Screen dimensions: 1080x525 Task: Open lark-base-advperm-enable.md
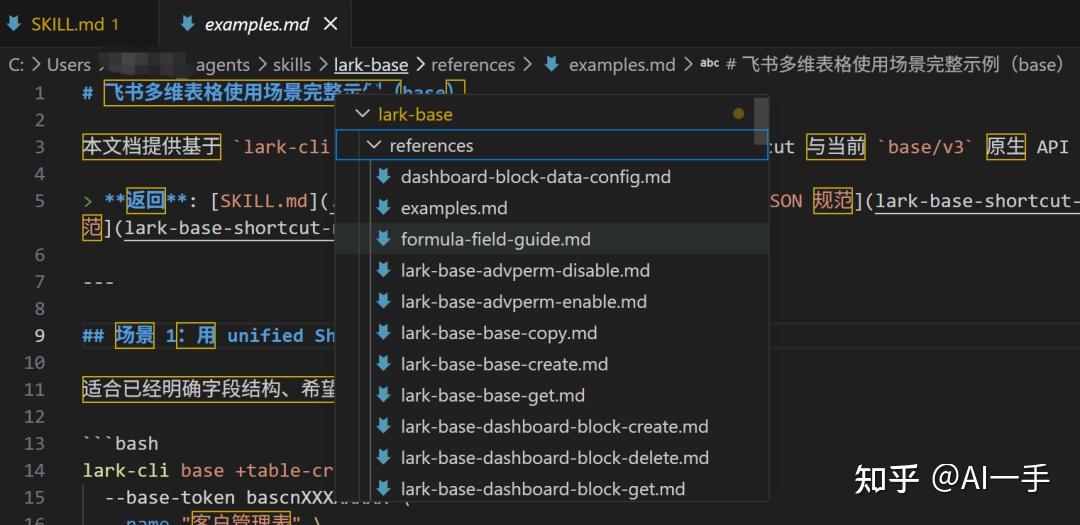tap(524, 302)
